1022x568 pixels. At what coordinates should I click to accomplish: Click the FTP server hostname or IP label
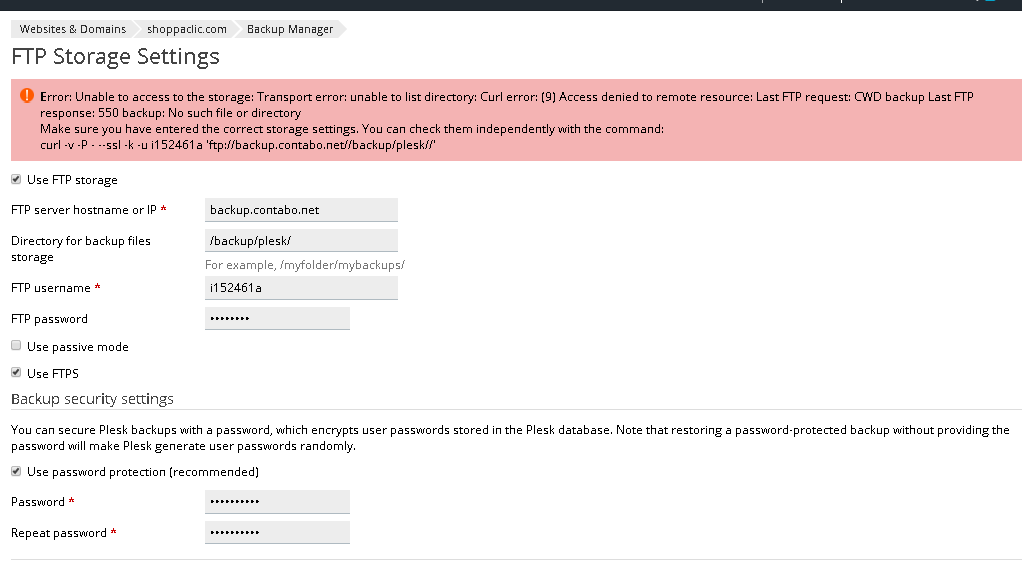84,210
